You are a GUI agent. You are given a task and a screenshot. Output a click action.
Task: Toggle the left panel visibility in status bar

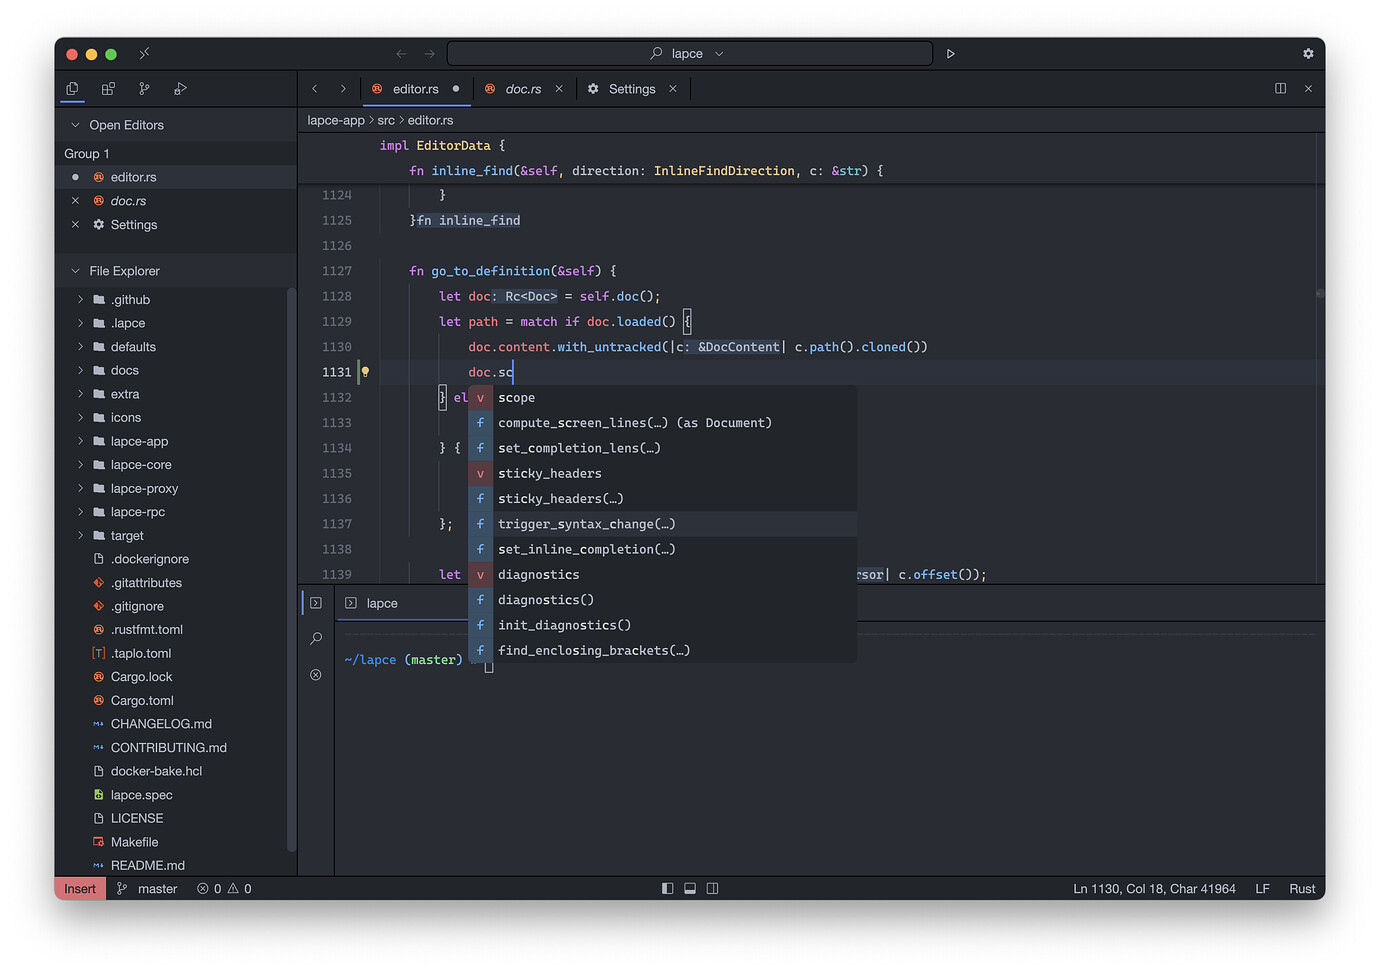pyautogui.click(x=667, y=889)
